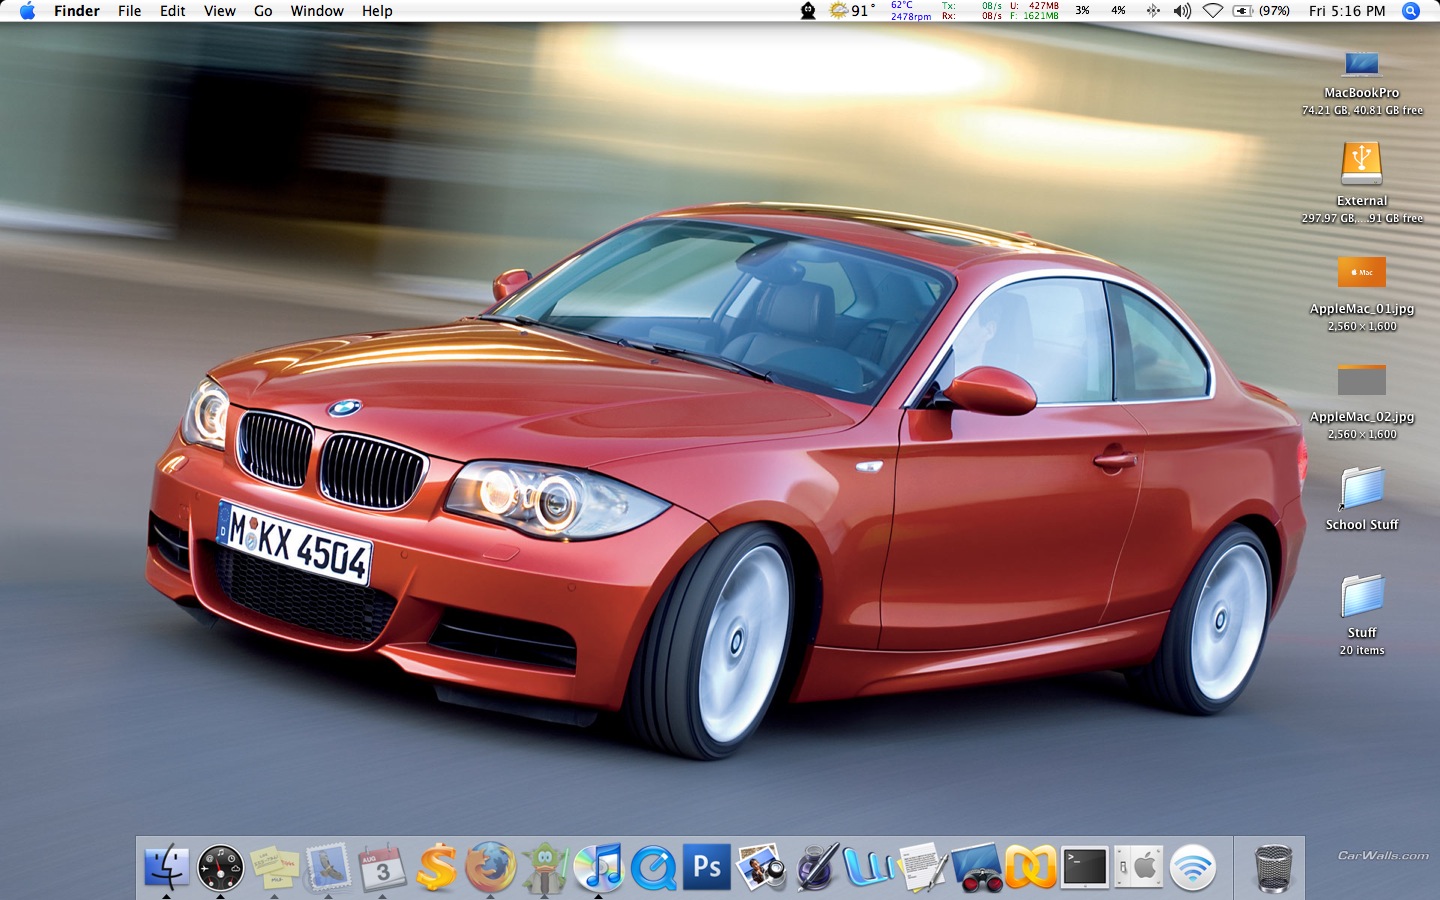The height and width of the screenshot is (900, 1440).
Task: Open the Help menu
Action: [377, 11]
